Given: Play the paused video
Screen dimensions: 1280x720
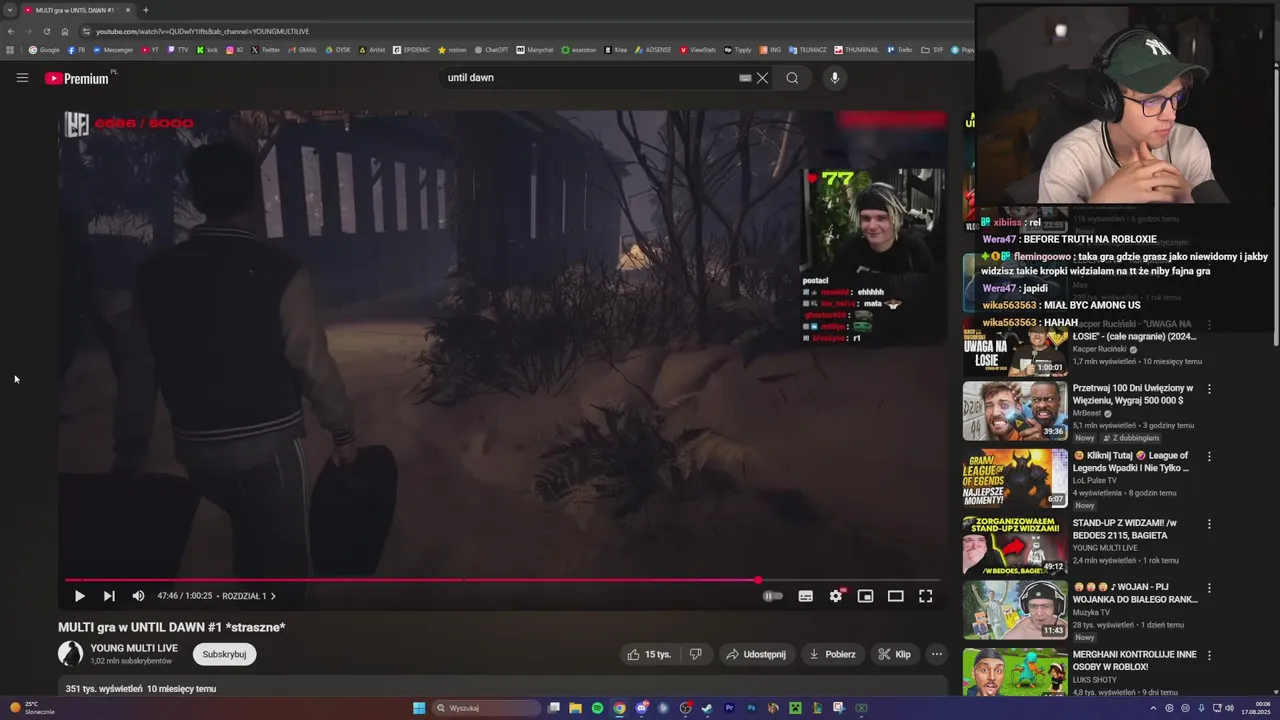Looking at the screenshot, I should 80,596.
